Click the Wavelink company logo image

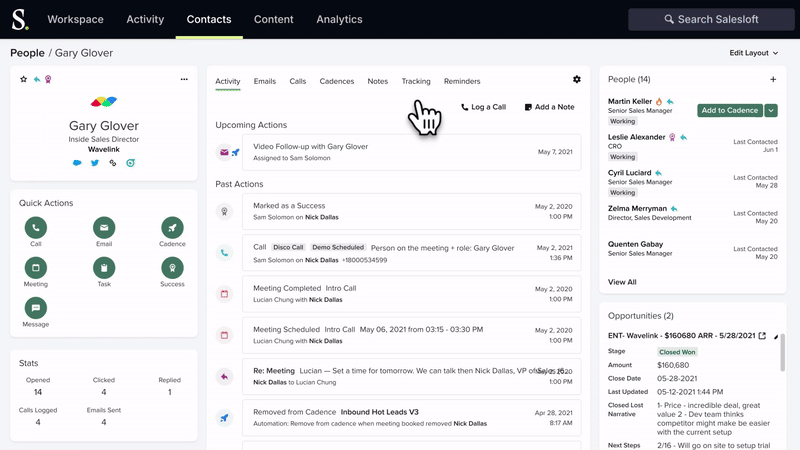(104, 102)
